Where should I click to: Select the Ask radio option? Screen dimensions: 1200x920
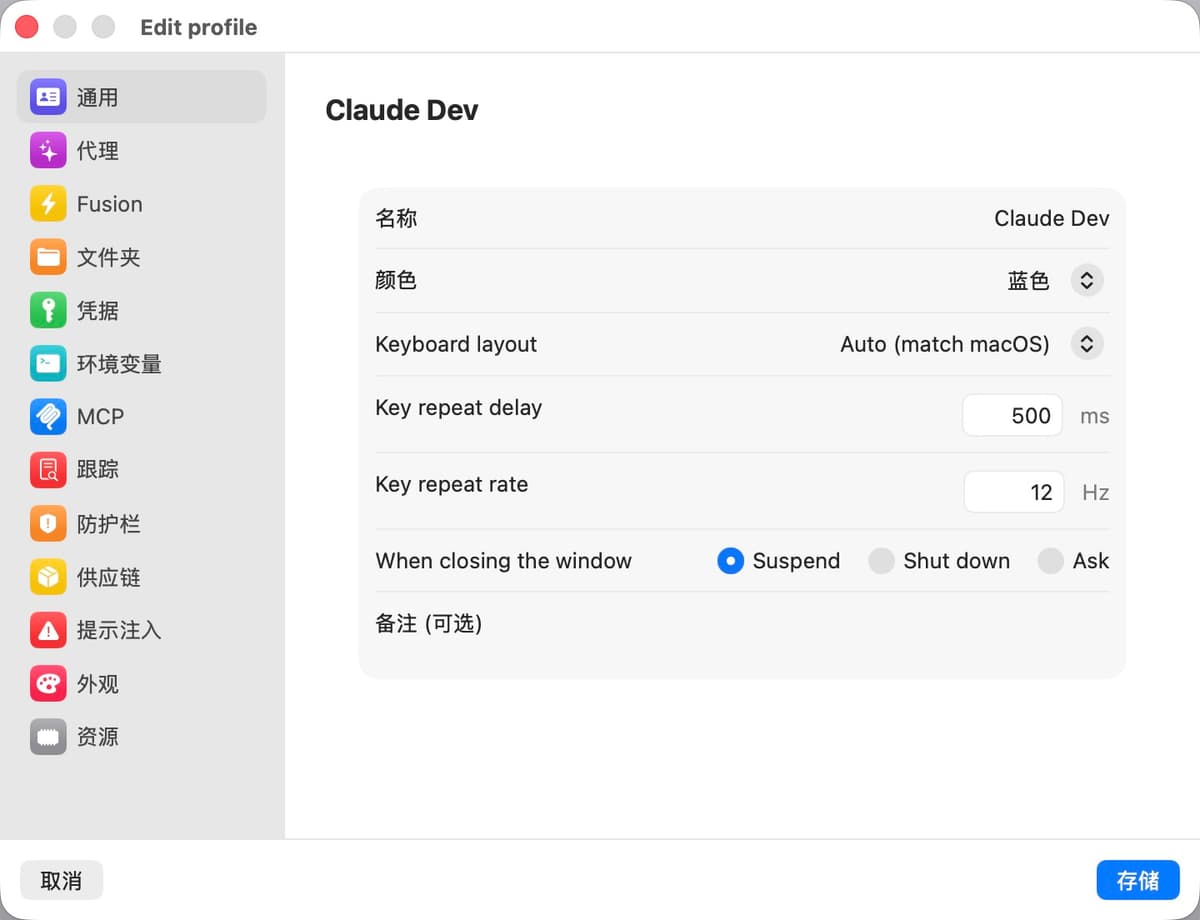coord(1050,561)
